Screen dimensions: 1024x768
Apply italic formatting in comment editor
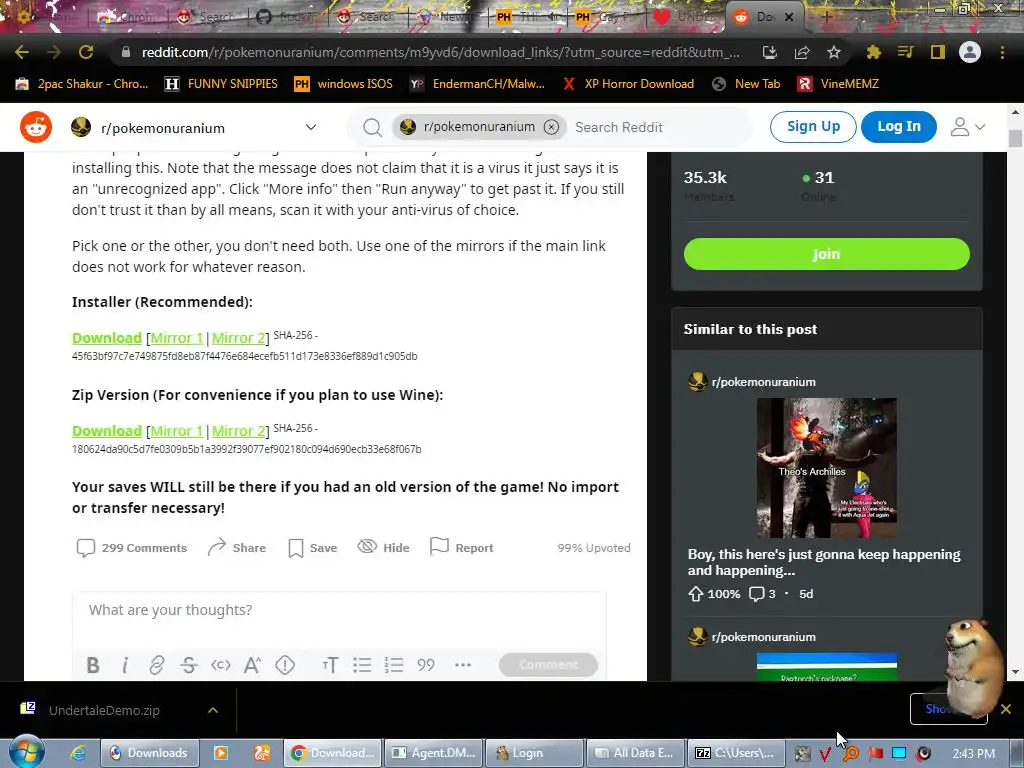[x=125, y=665]
